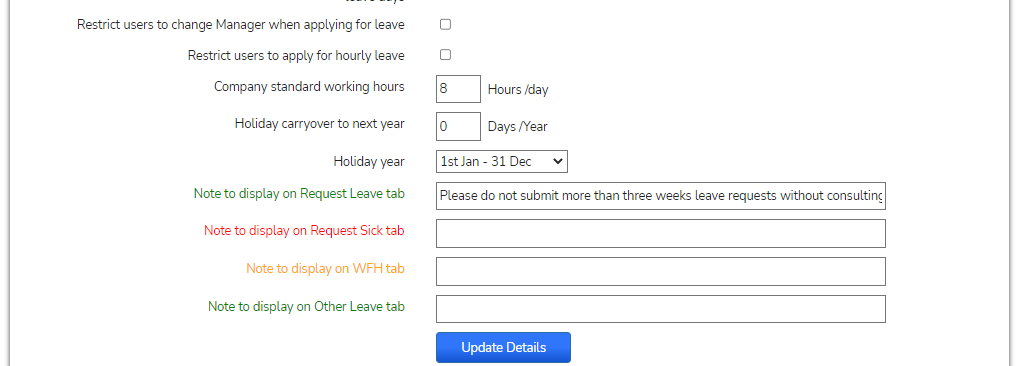The height and width of the screenshot is (366, 1024).
Task: Focus the empty Request Sick note field
Action: coord(661,233)
